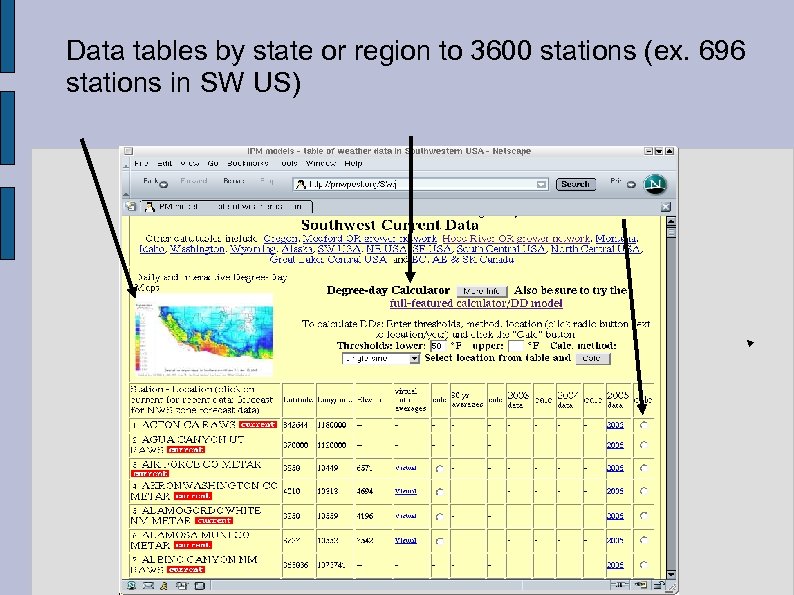
Task: Open the calculation method dropdown
Action: click(381, 359)
